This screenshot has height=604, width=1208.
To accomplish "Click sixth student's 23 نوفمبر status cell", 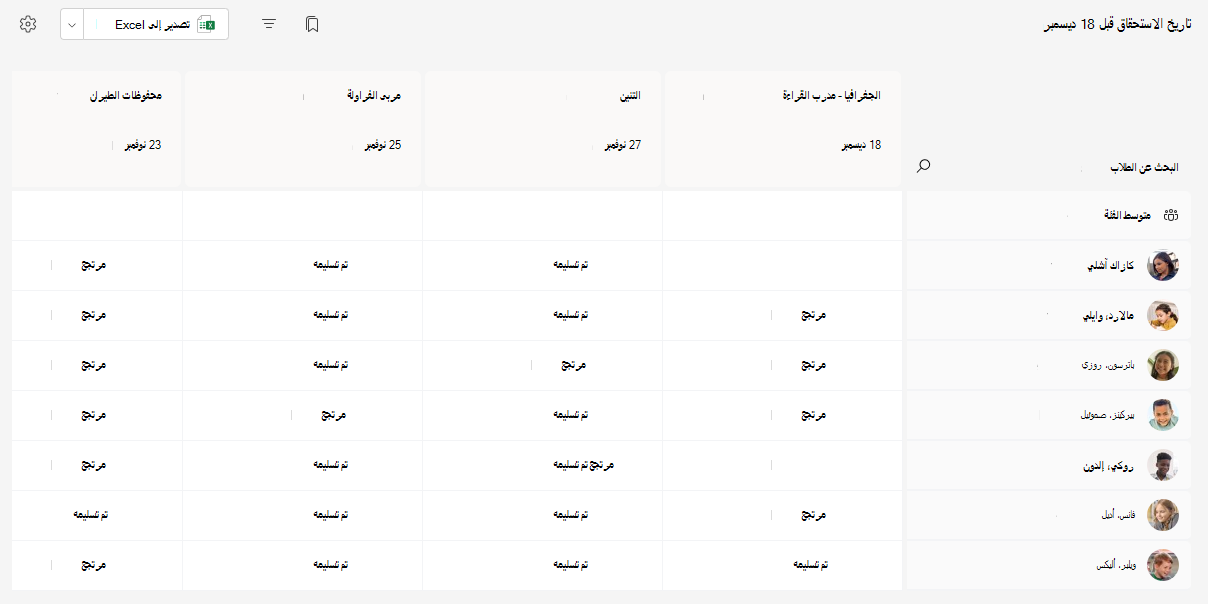I will pos(97,515).
